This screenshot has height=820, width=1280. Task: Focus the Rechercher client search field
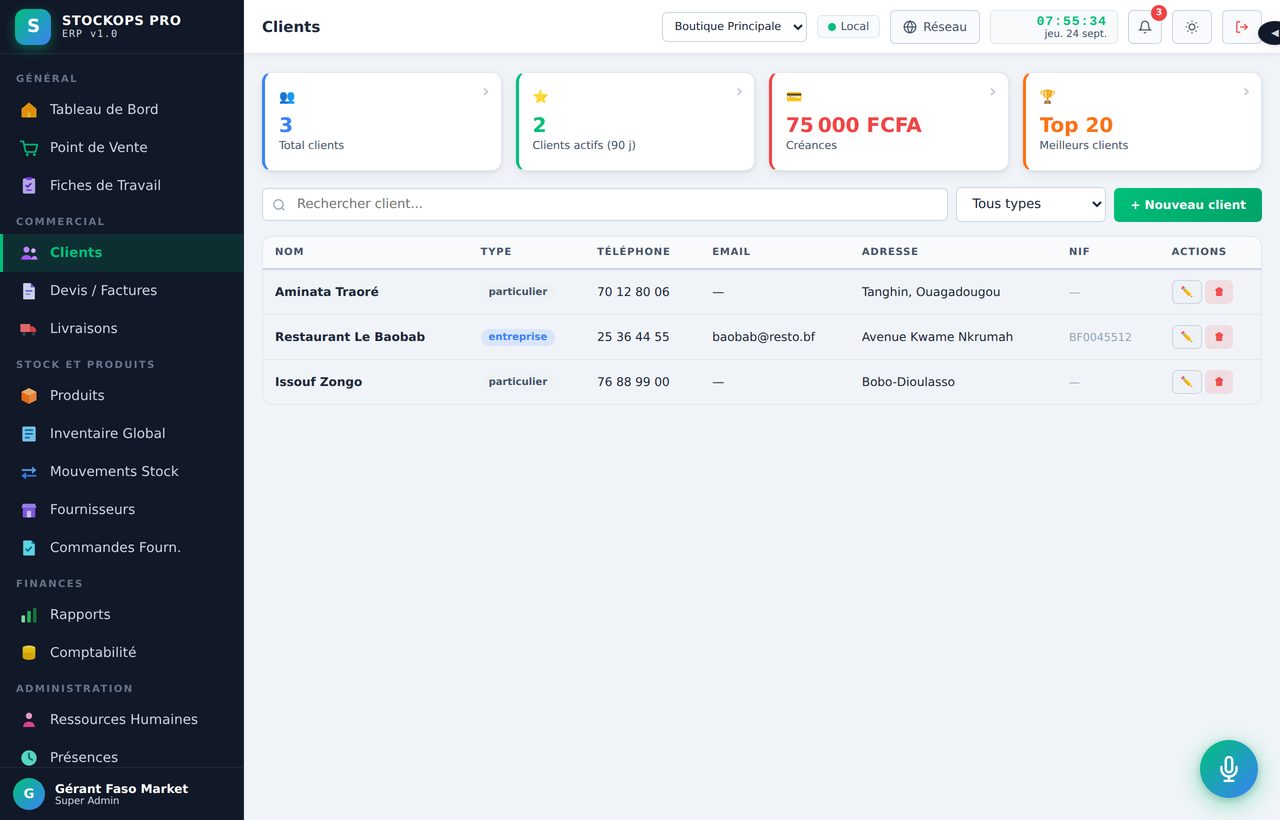pyautogui.click(x=605, y=204)
